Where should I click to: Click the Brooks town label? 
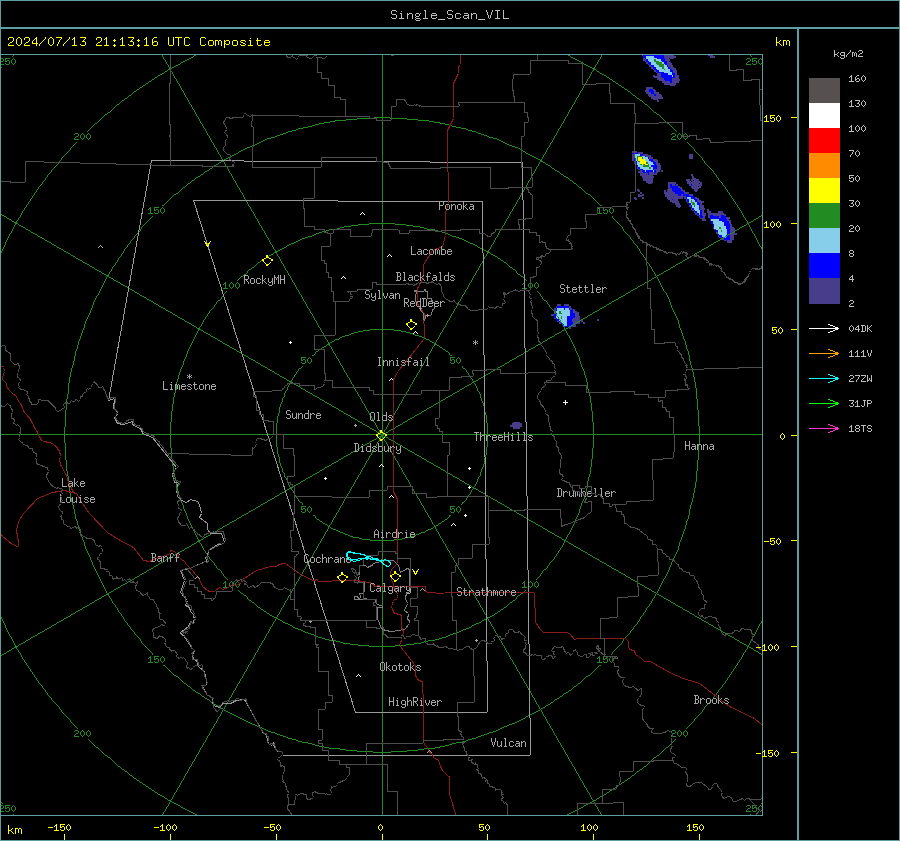[711, 700]
